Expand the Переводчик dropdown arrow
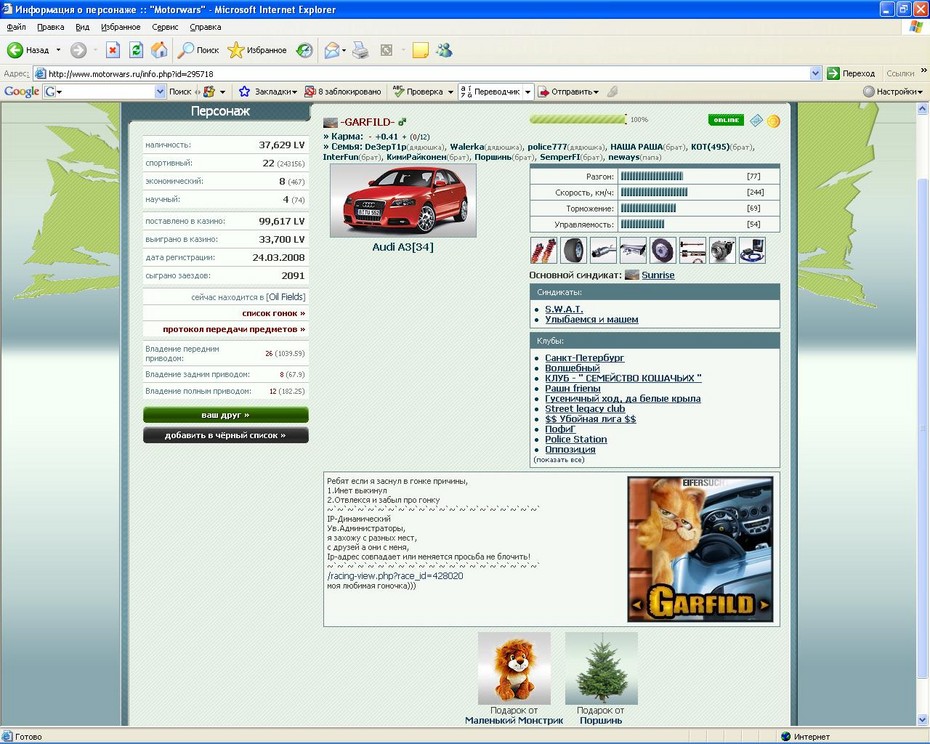This screenshot has width=930, height=744. pyautogui.click(x=527, y=92)
